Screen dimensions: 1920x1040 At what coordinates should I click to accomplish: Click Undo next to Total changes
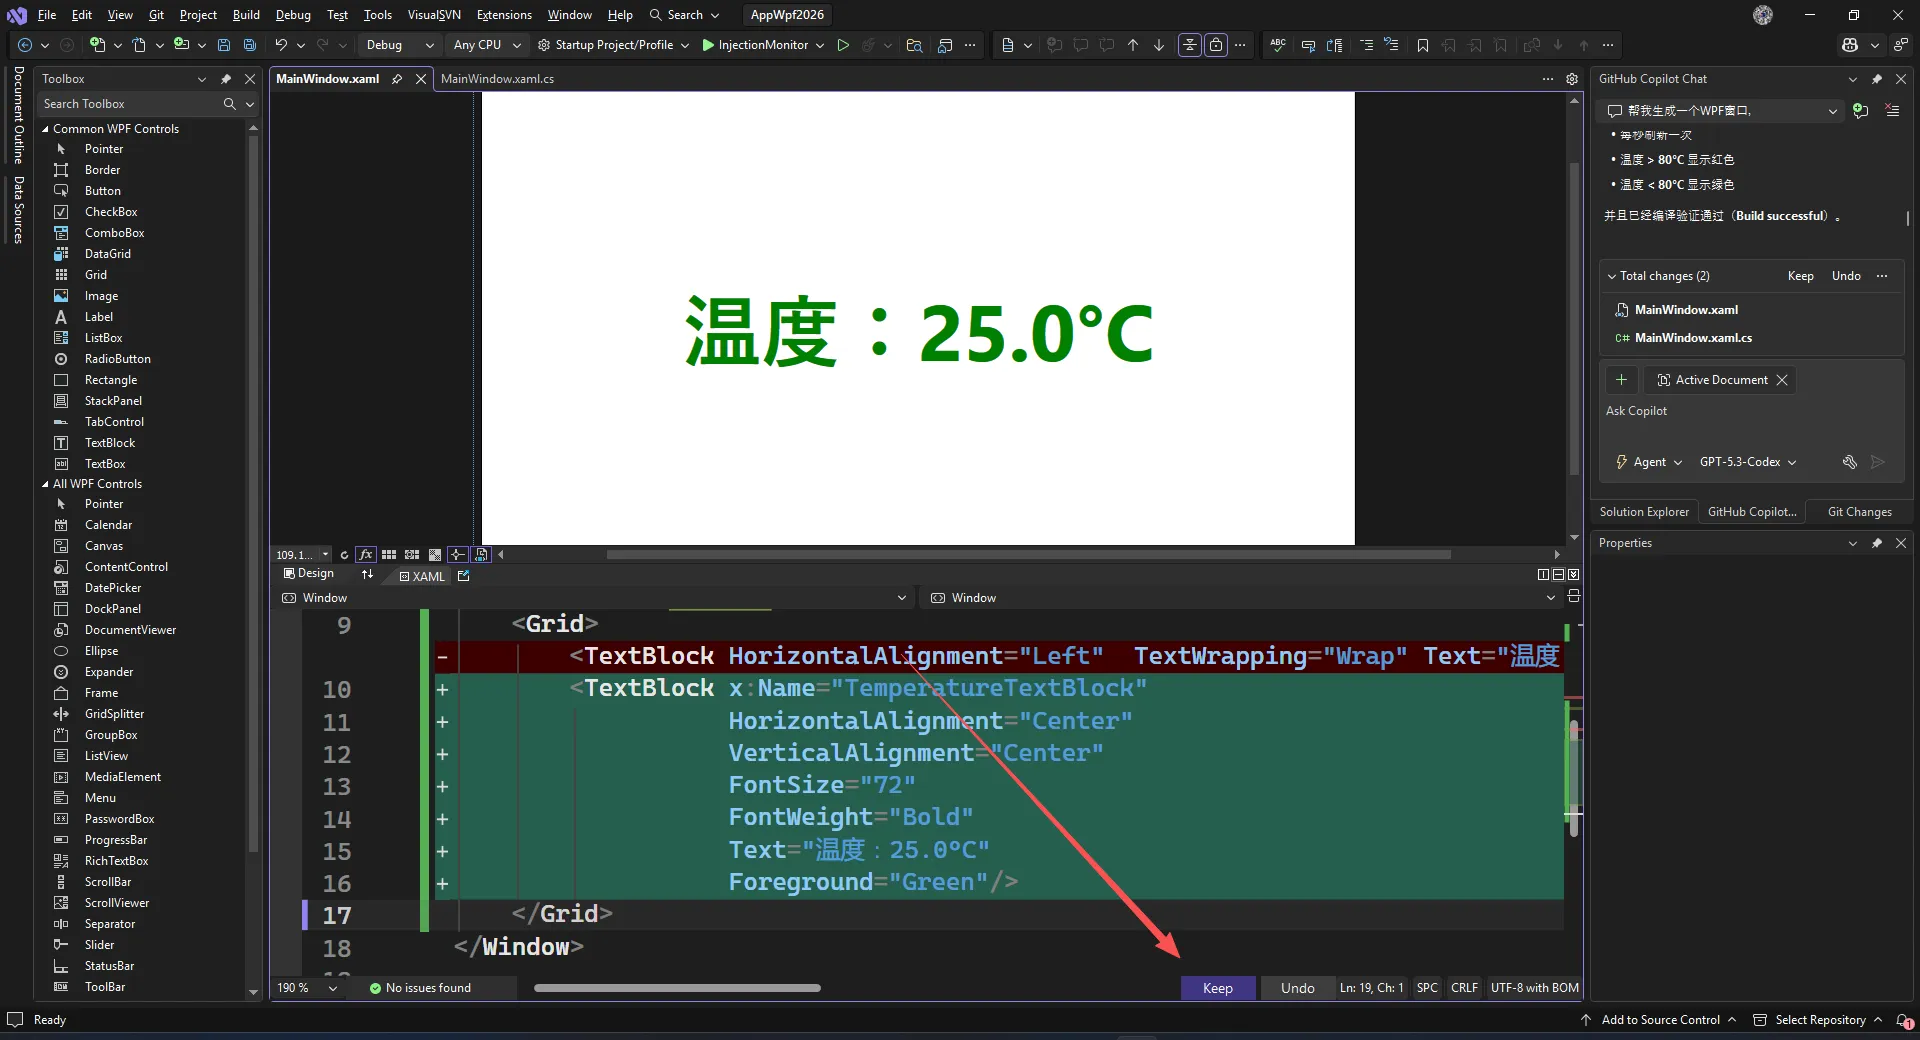pyautogui.click(x=1846, y=276)
